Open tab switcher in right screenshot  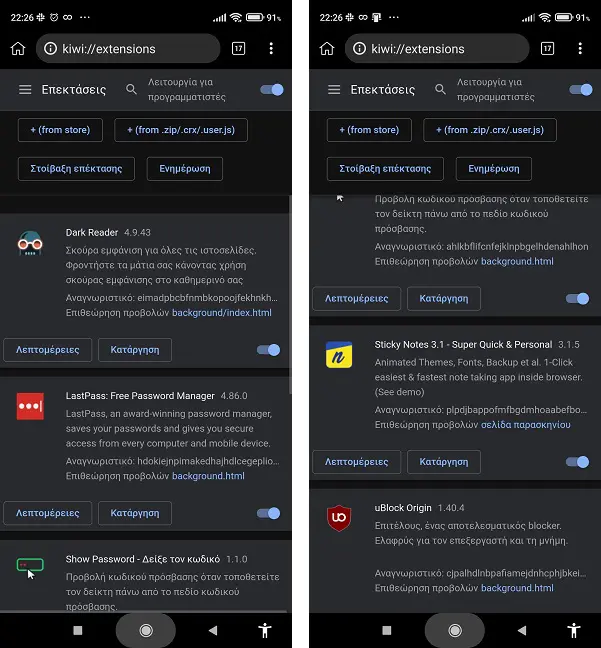click(x=547, y=49)
